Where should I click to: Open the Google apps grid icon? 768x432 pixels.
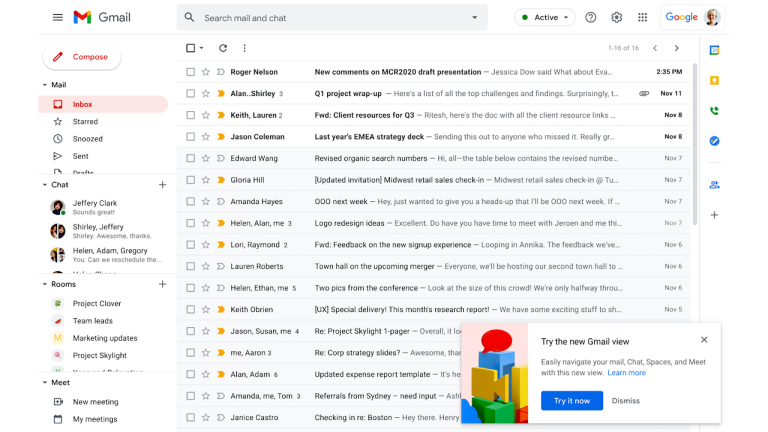coord(643,18)
